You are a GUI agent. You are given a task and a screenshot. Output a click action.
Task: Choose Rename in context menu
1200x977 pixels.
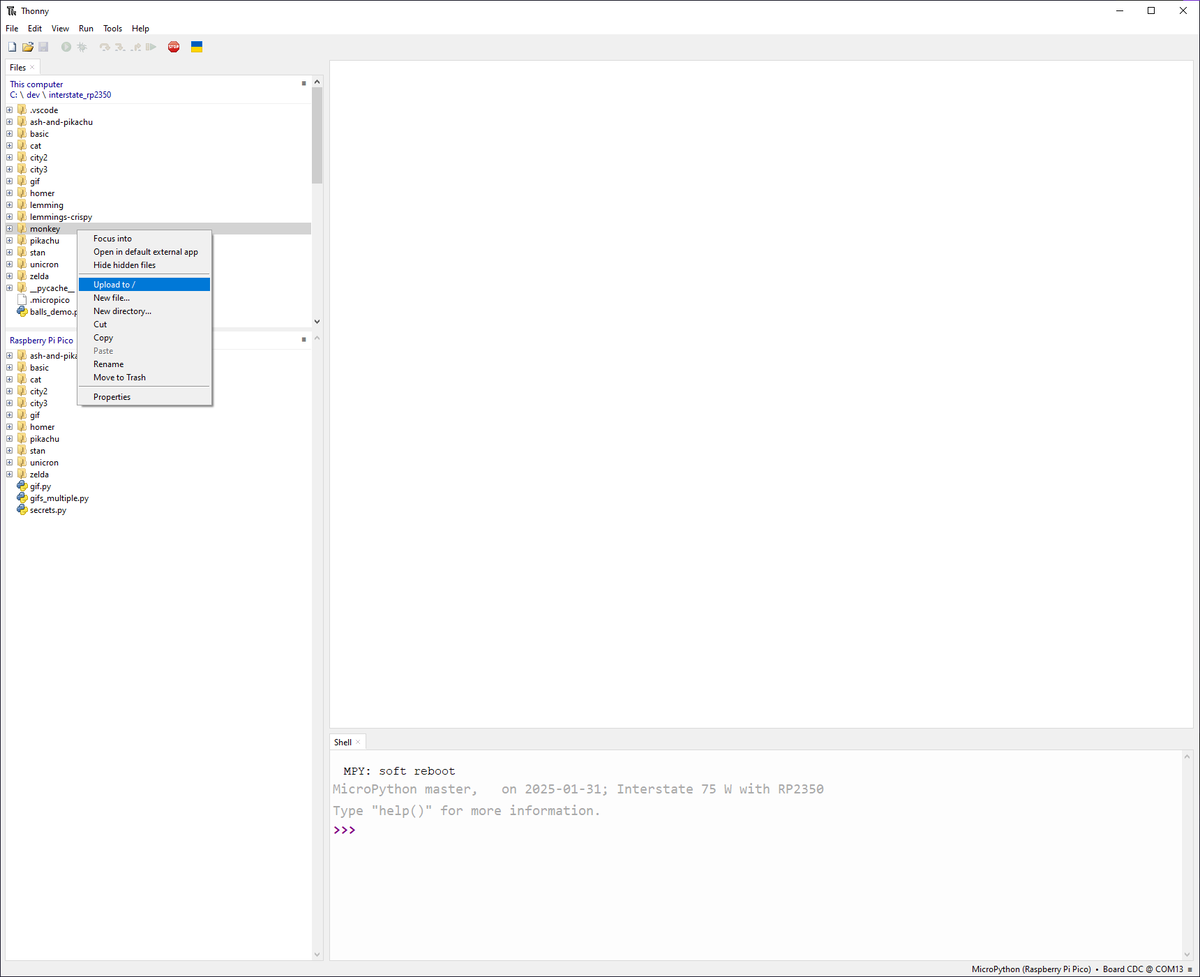tap(144, 364)
